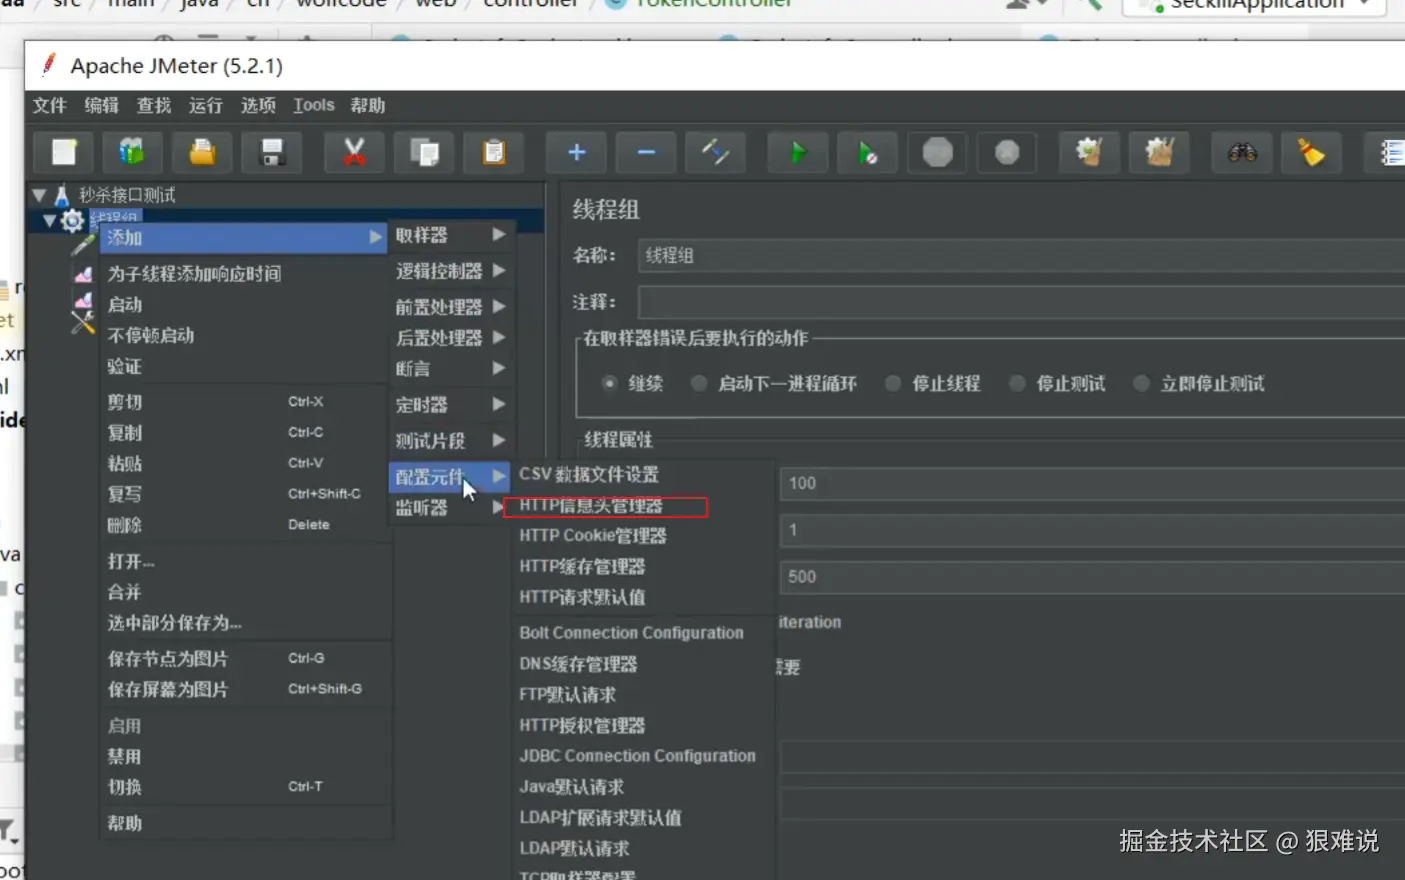
Task: Open the 帮助 menu in menu bar
Action: tap(367, 105)
